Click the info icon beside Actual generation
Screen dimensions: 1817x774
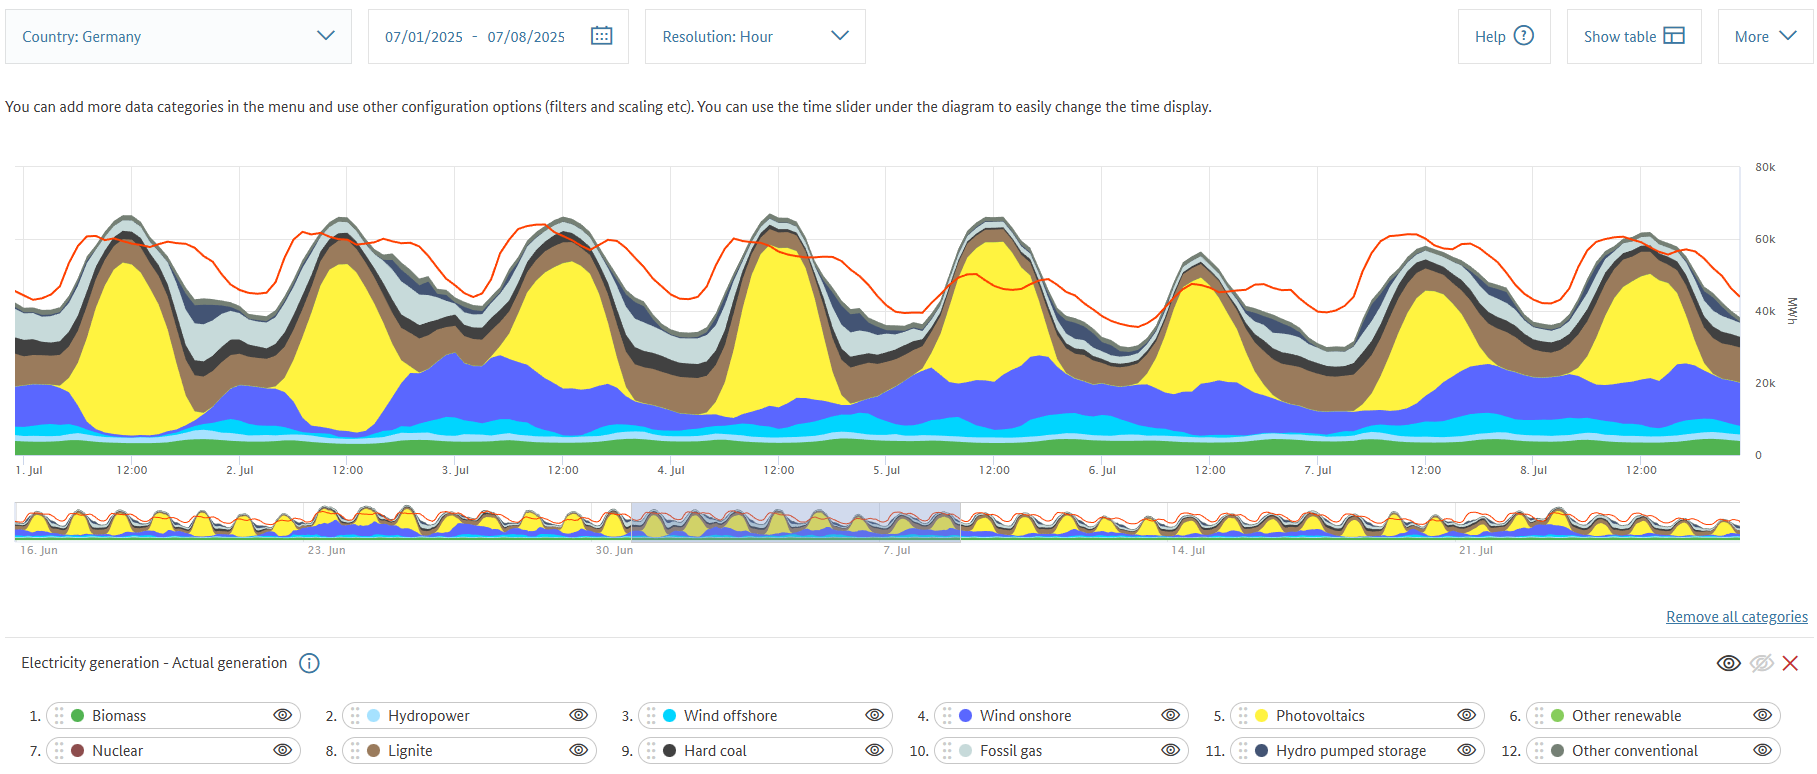click(x=309, y=663)
